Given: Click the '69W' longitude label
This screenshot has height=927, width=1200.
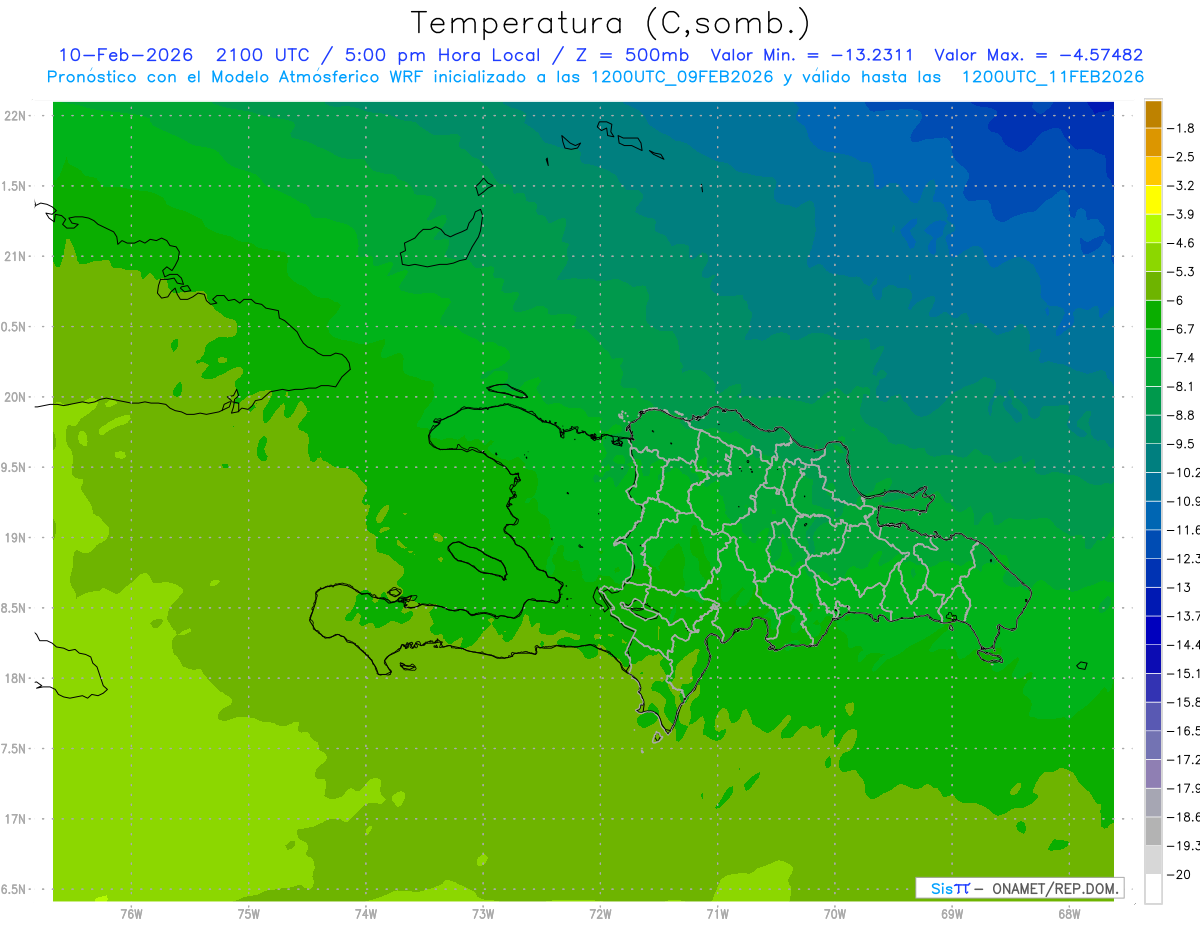Looking at the screenshot, I should 952,914.
